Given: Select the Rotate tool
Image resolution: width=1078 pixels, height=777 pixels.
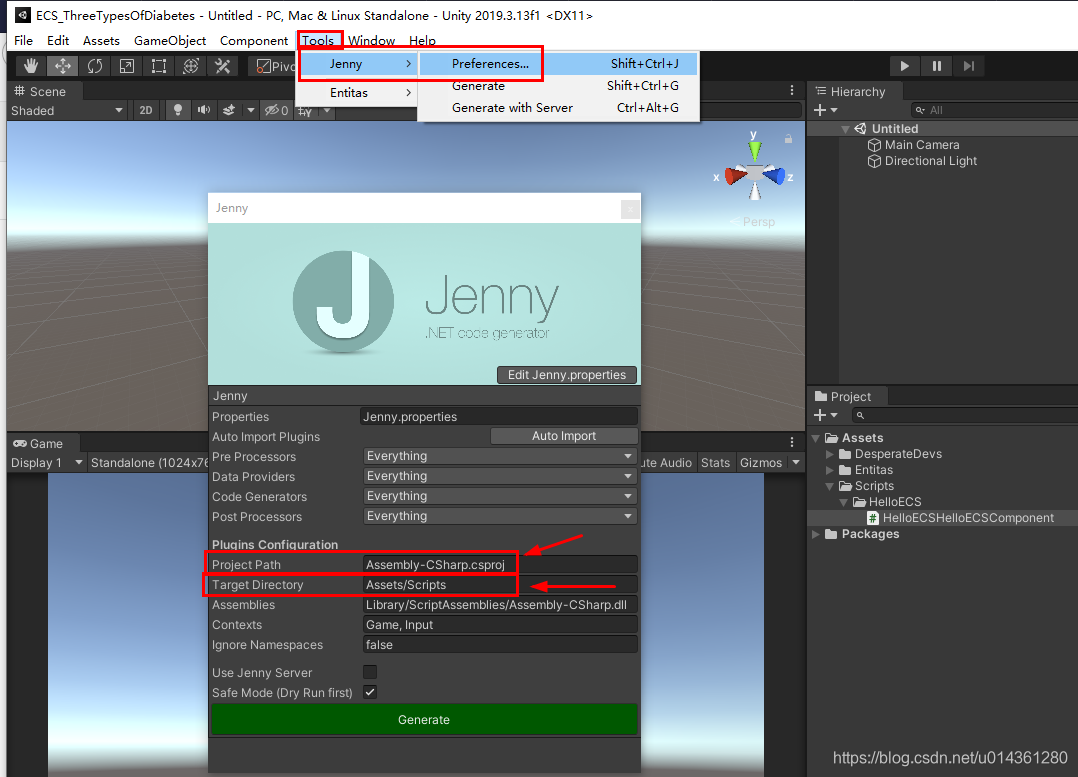Looking at the screenshot, I should (x=94, y=66).
